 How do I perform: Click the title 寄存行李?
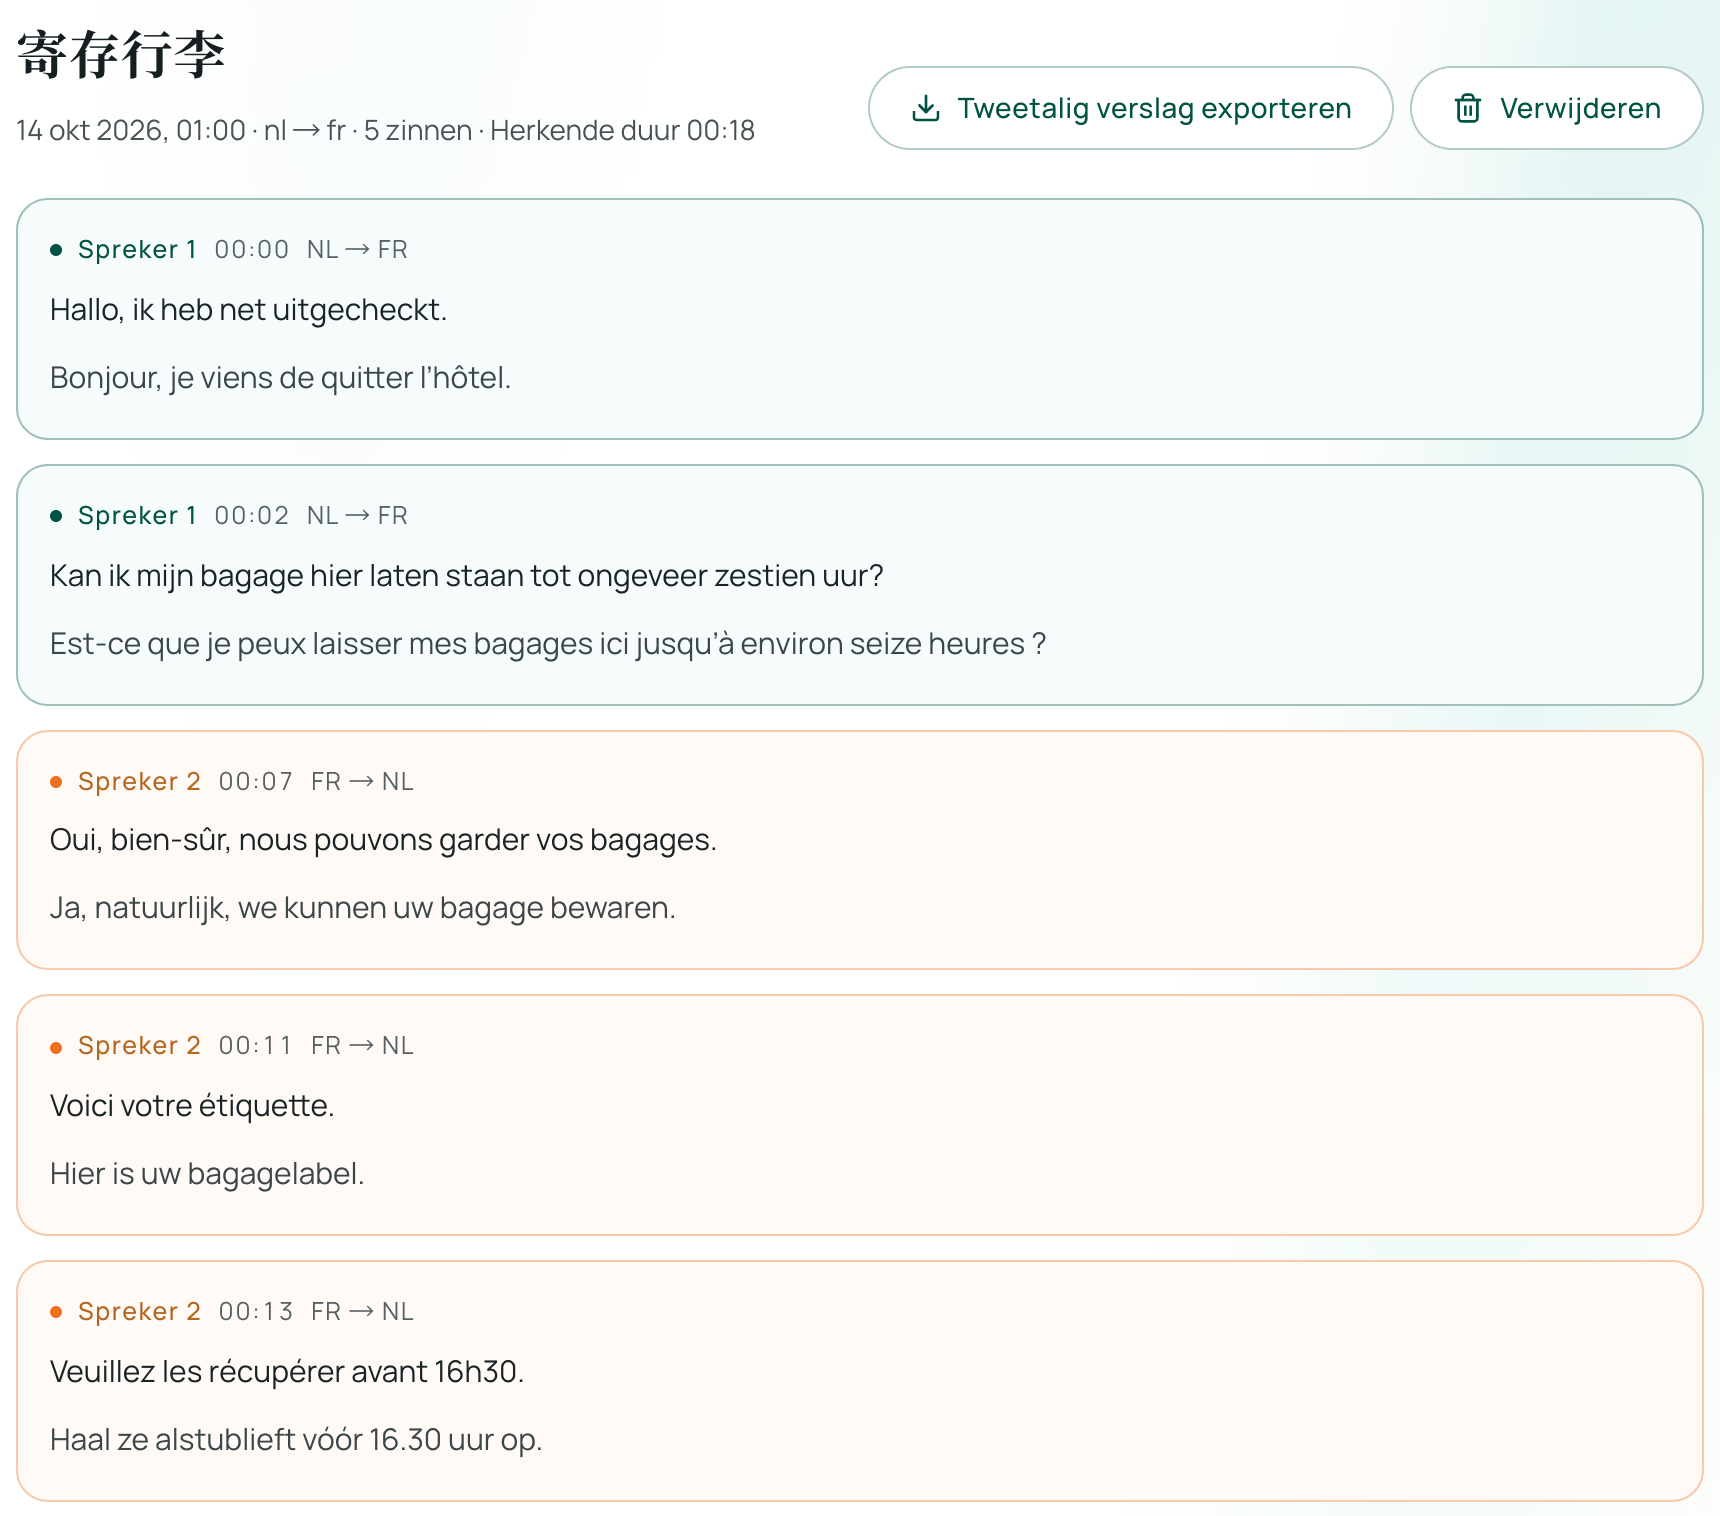coord(121,54)
